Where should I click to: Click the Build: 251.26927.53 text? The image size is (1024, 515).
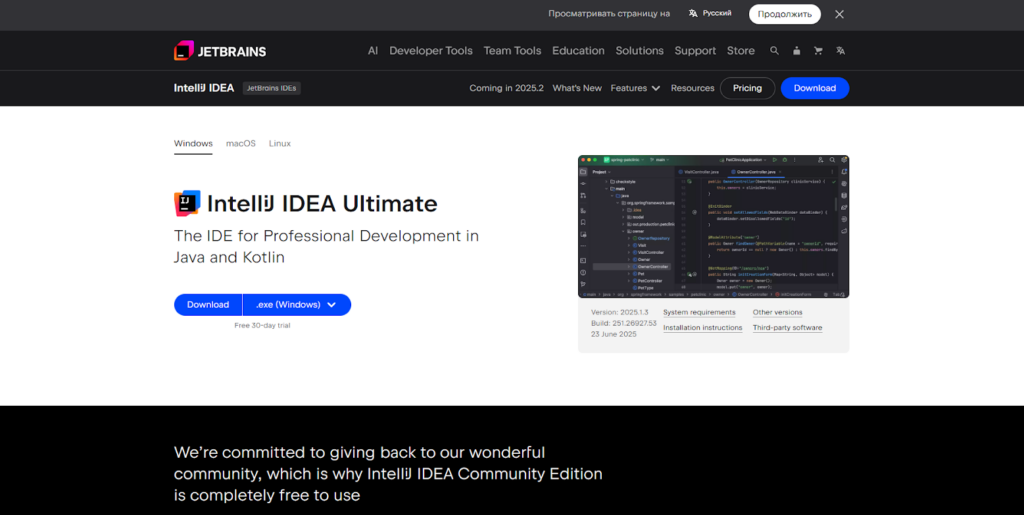tap(624, 323)
